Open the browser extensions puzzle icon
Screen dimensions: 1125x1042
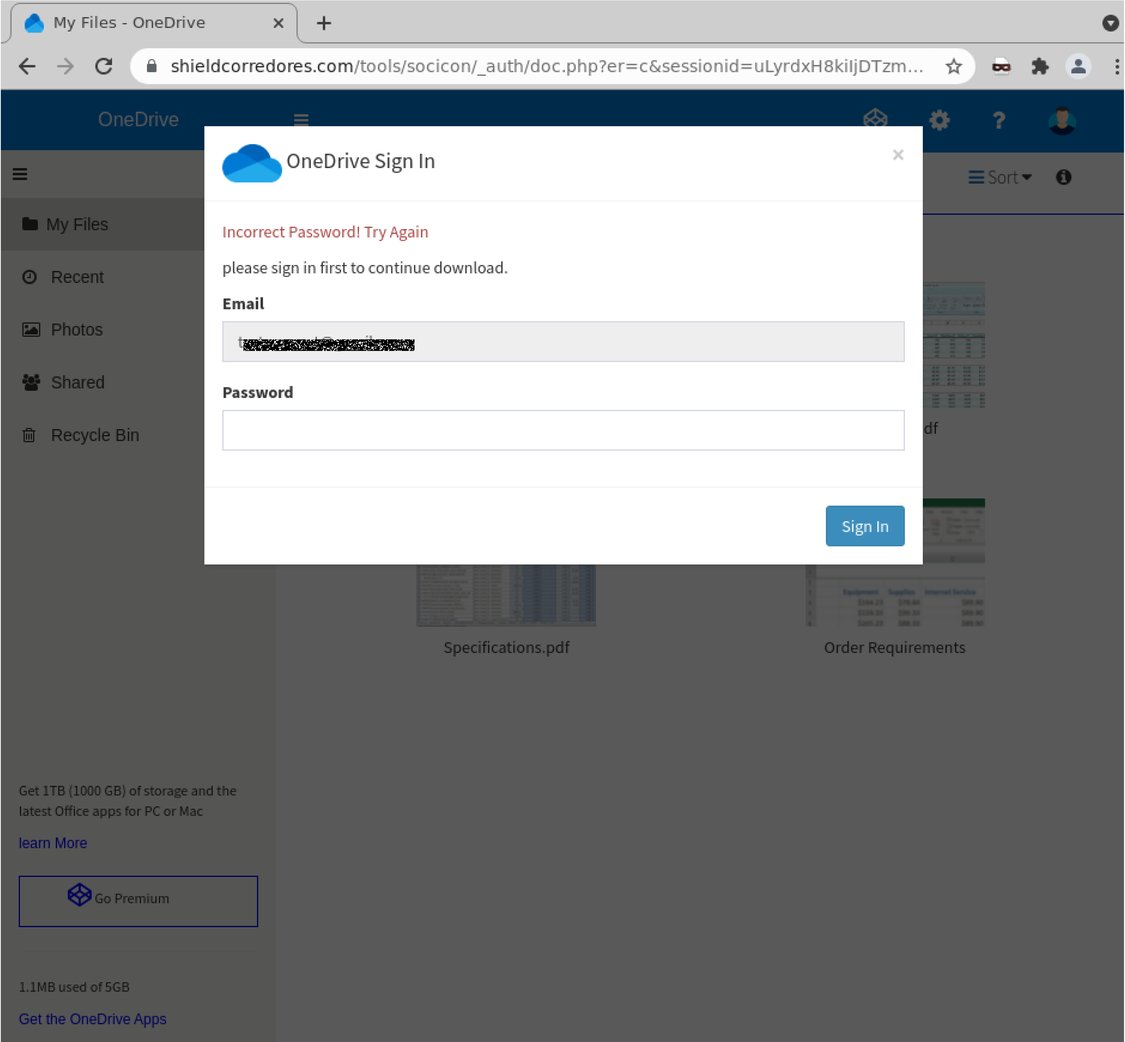[1039, 66]
